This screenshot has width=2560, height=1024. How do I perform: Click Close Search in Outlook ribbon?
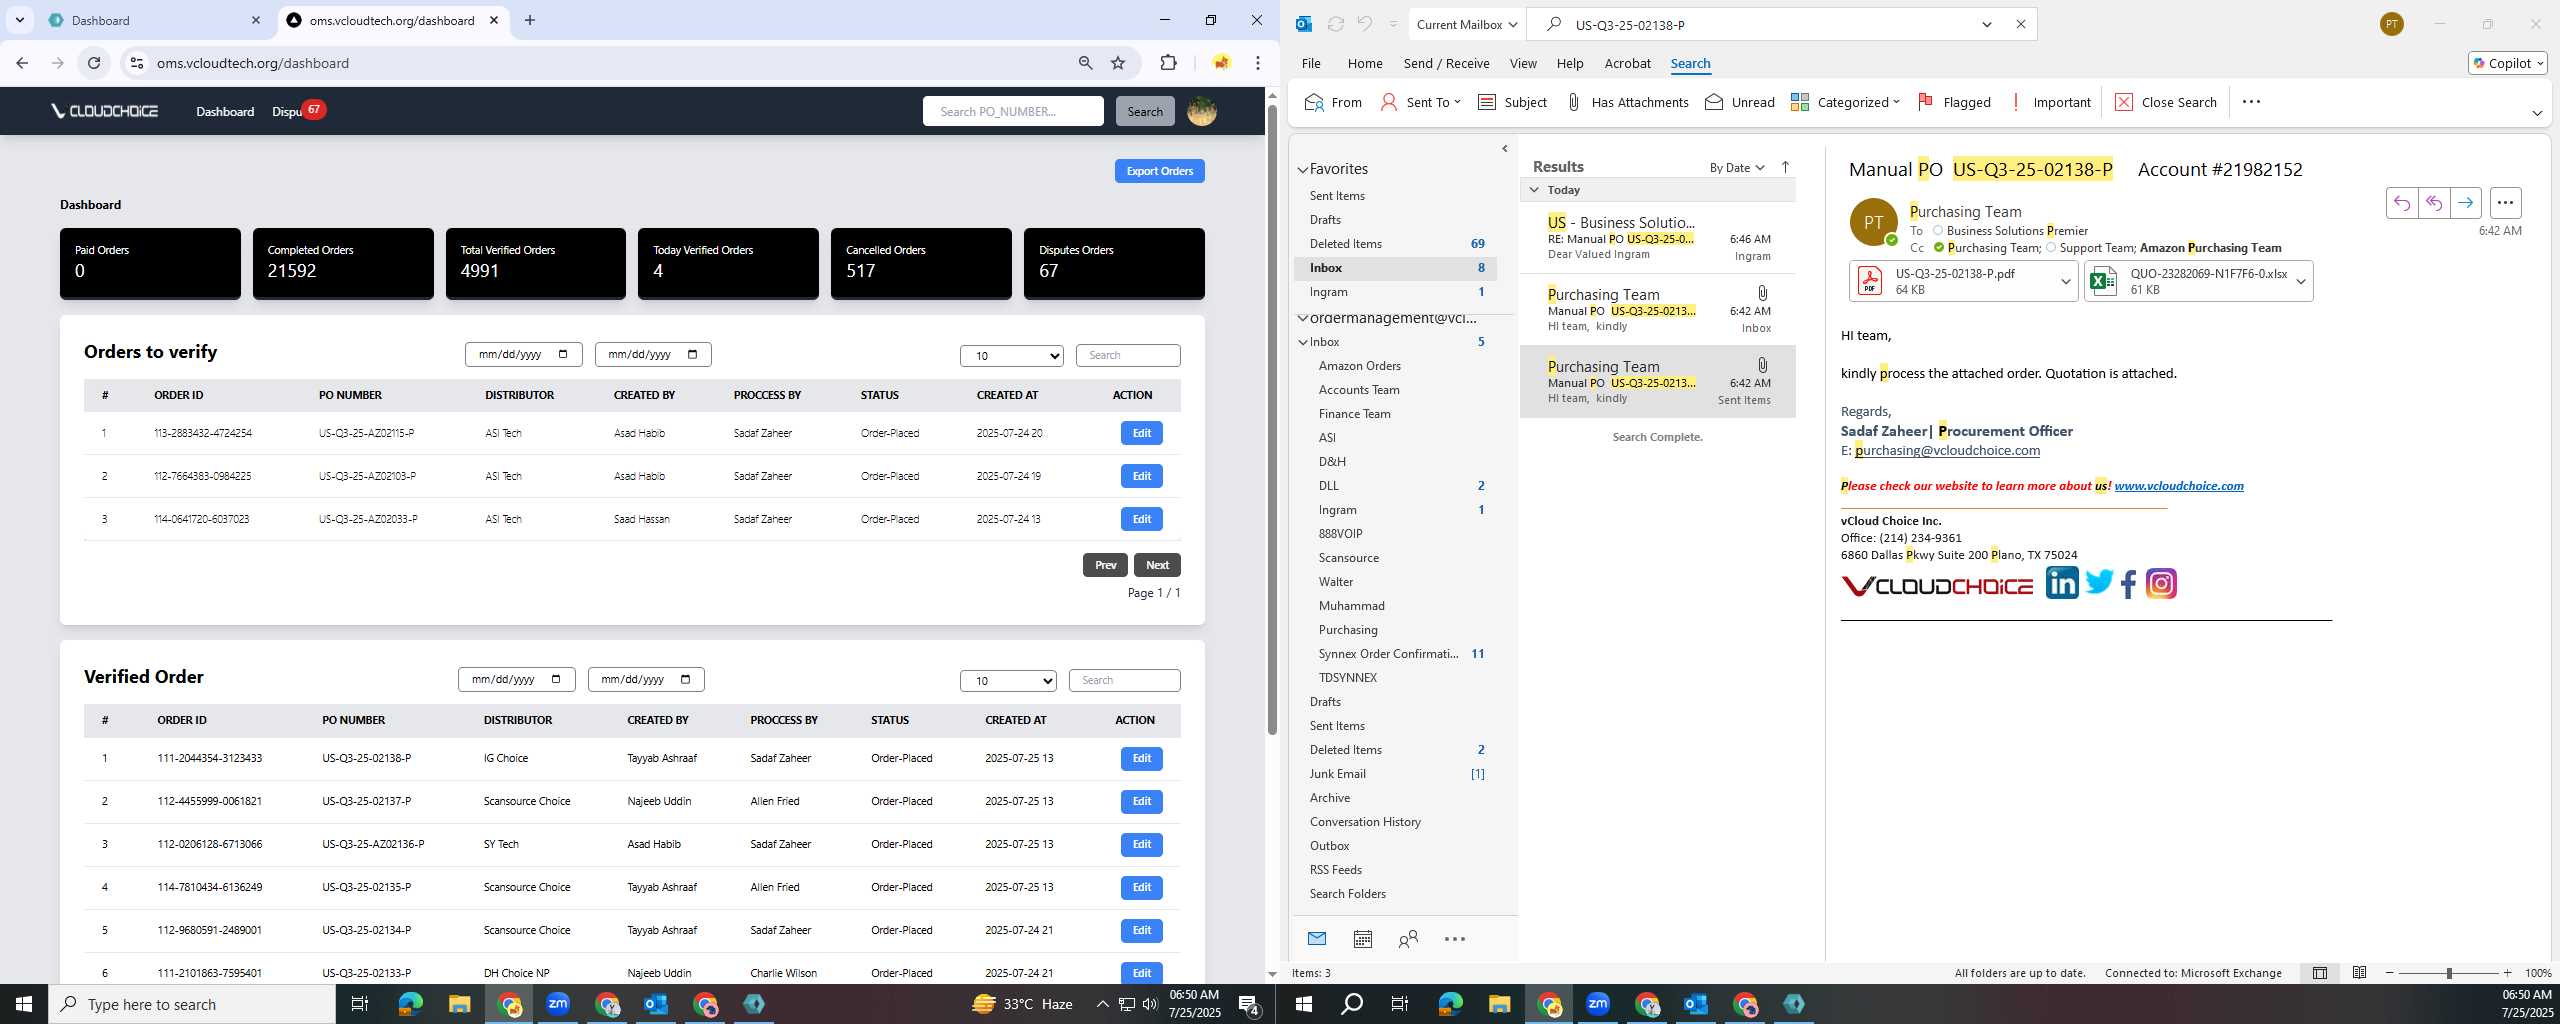point(2166,102)
